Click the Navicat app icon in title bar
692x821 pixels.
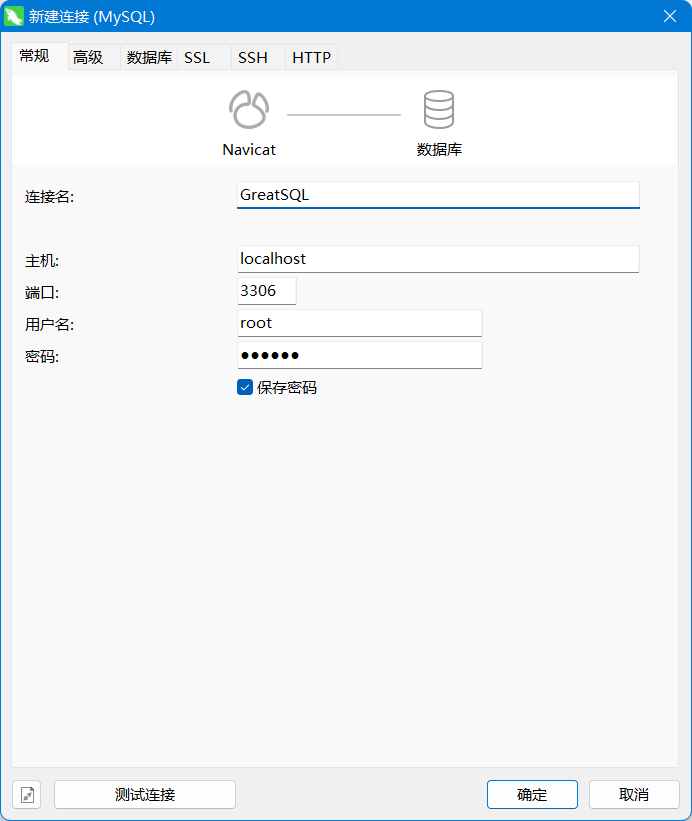14,16
